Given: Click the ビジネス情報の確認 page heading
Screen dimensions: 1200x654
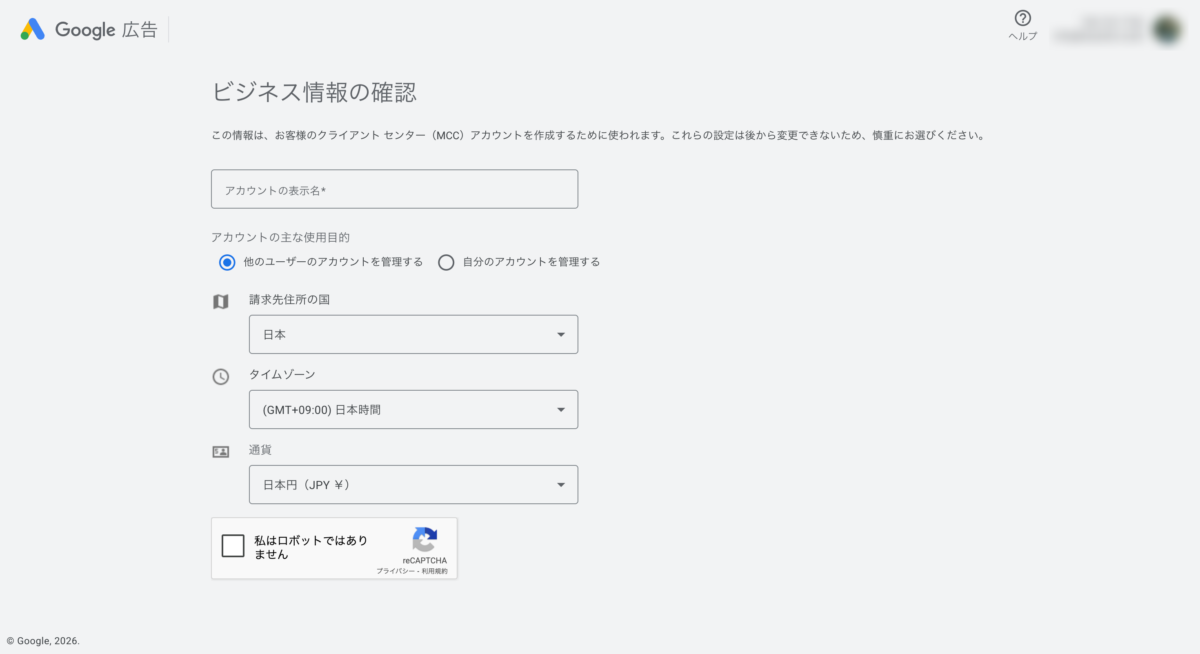Looking at the screenshot, I should [314, 93].
